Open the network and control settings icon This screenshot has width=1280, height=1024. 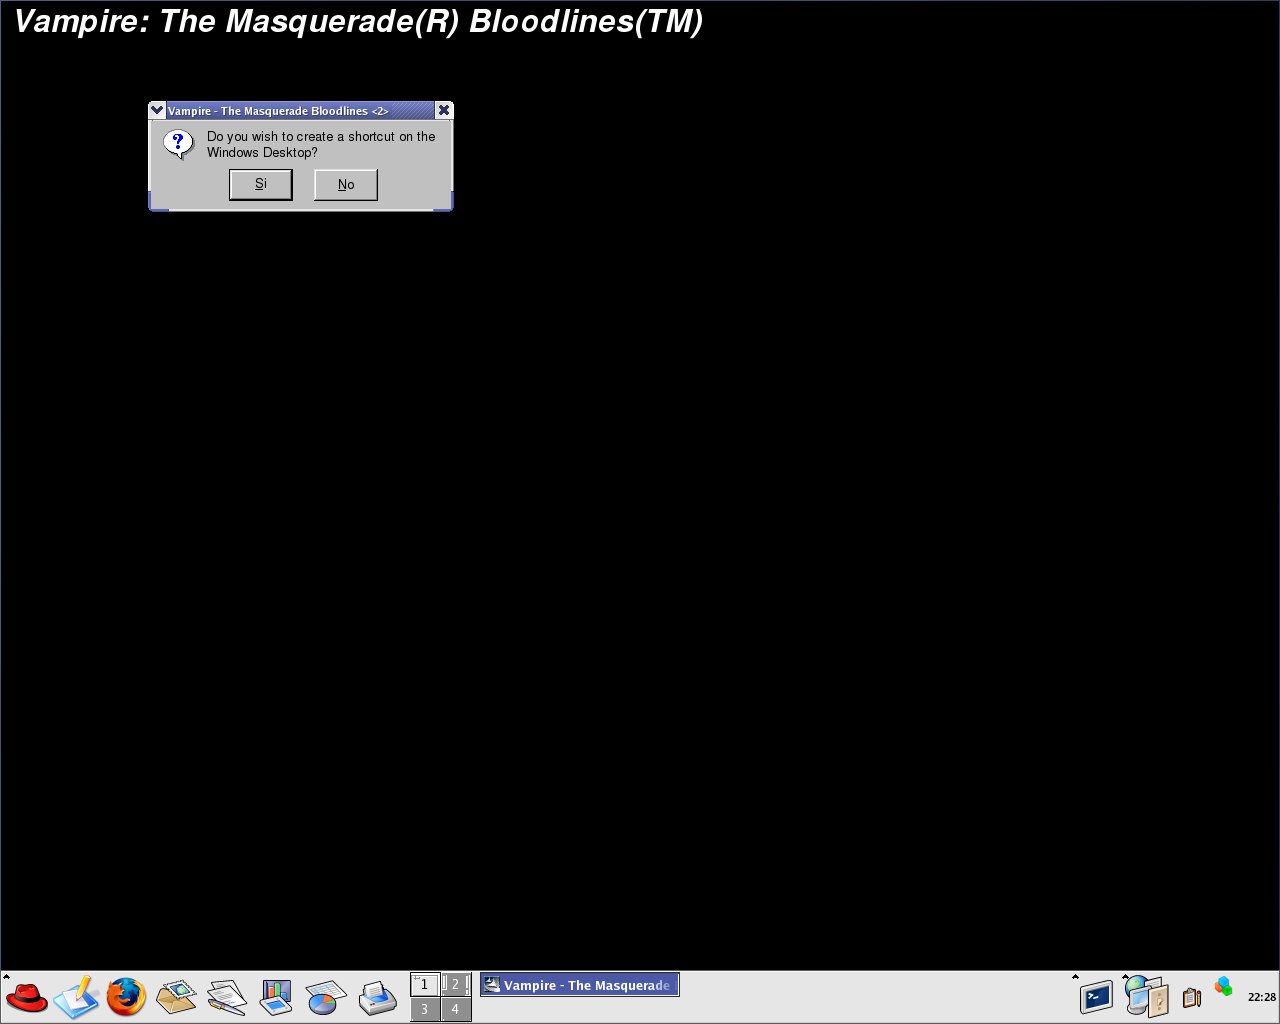pyautogui.click(x=1146, y=997)
